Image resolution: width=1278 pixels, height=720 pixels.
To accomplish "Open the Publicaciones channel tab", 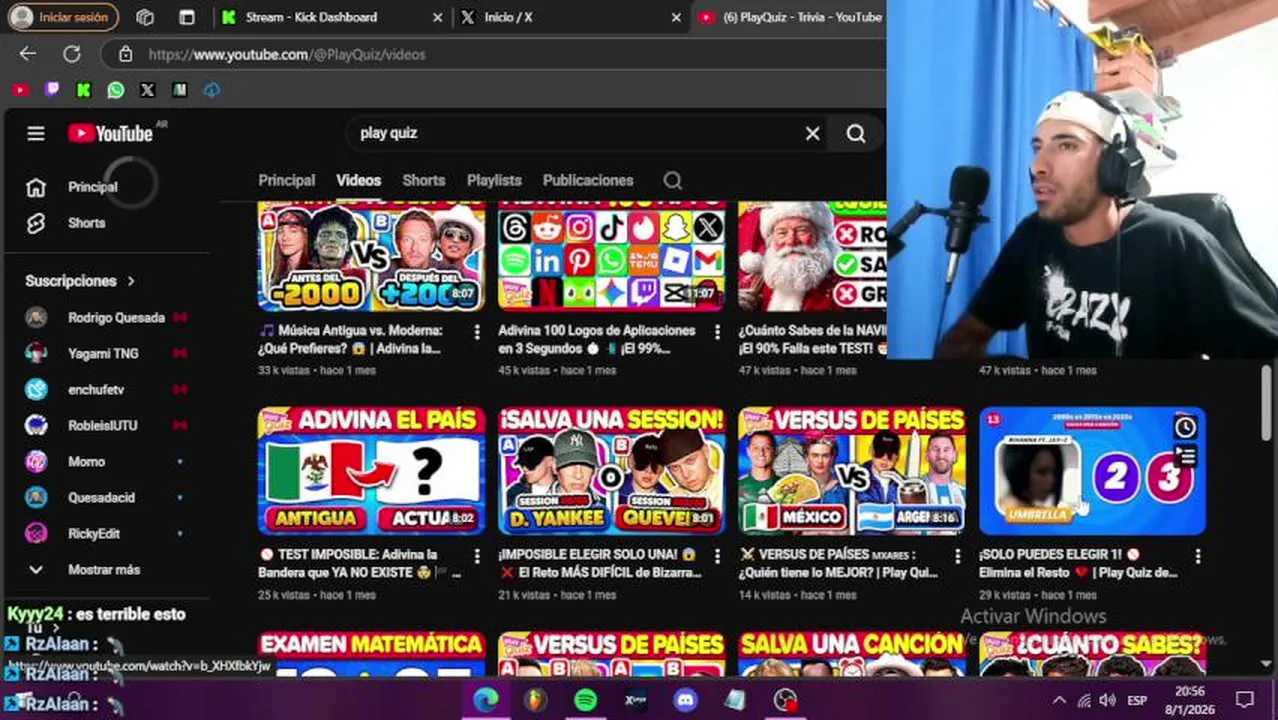I will 588,180.
